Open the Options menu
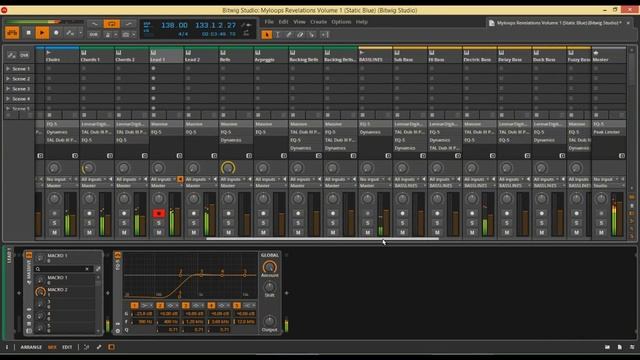The height and width of the screenshot is (360, 640). (341, 22)
